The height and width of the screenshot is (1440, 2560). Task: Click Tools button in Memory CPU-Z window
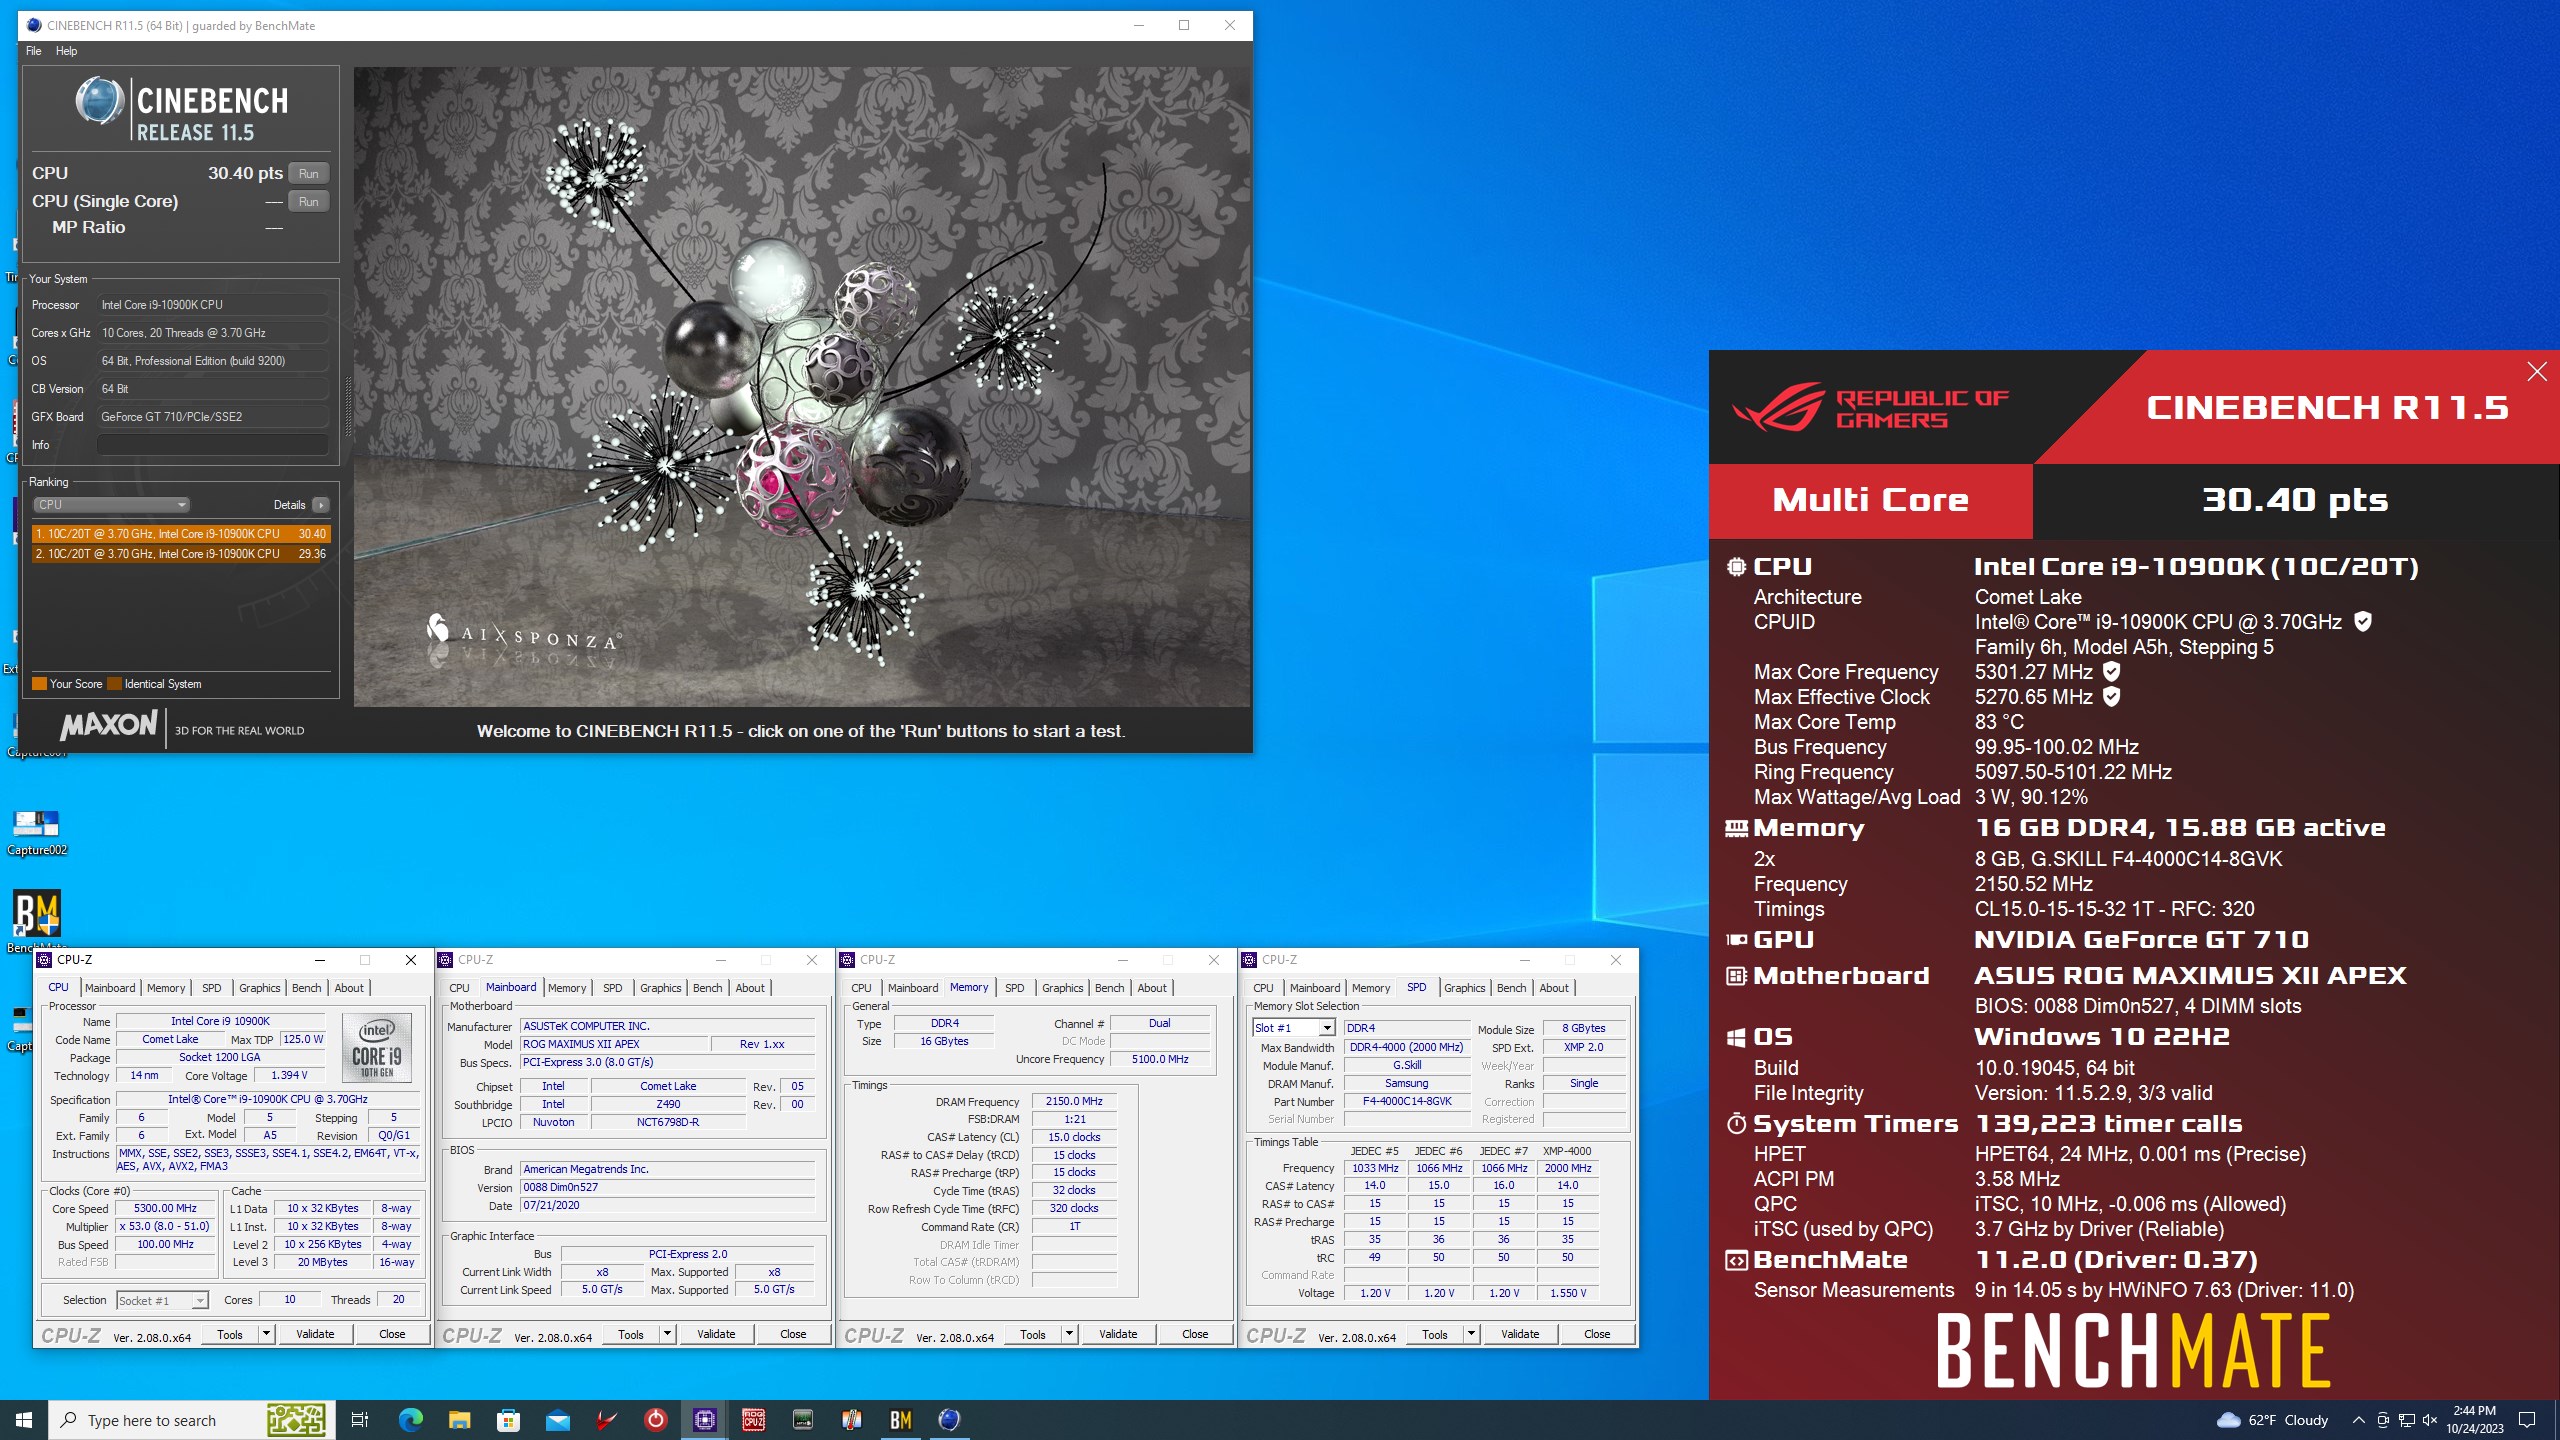click(1033, 1334)
